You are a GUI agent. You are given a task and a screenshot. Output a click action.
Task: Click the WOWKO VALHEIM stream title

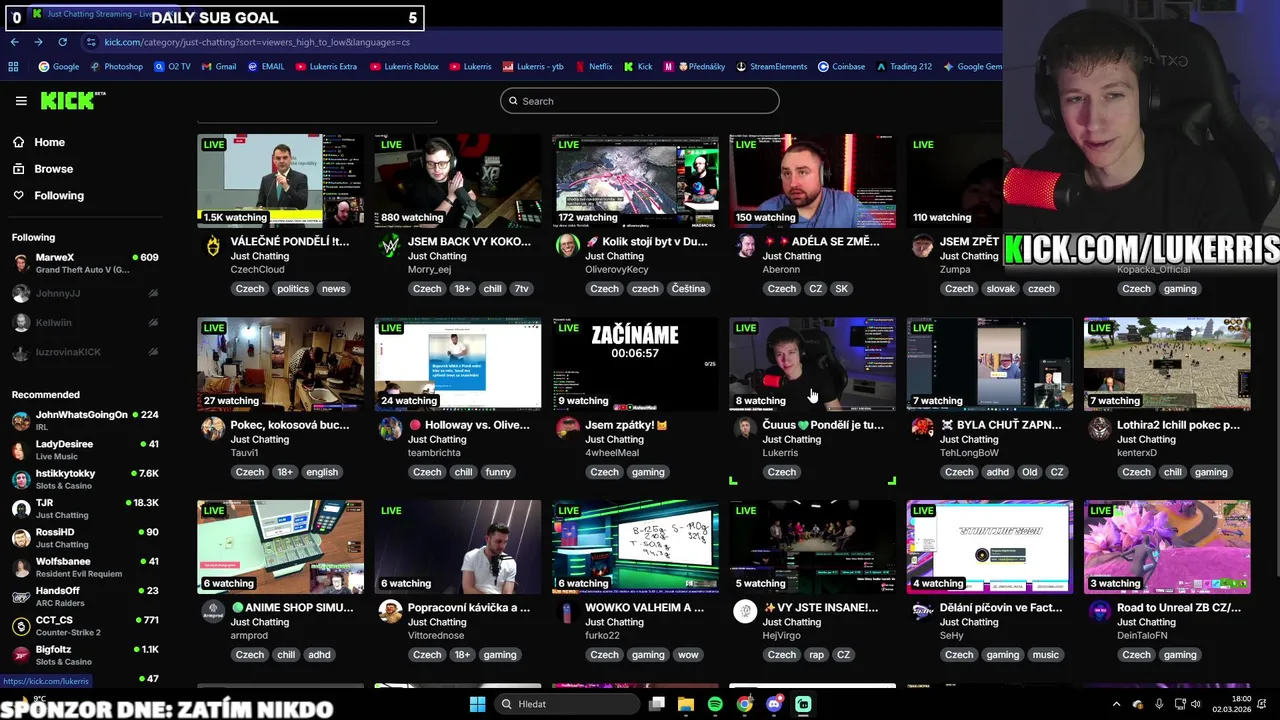click(644, 607)
